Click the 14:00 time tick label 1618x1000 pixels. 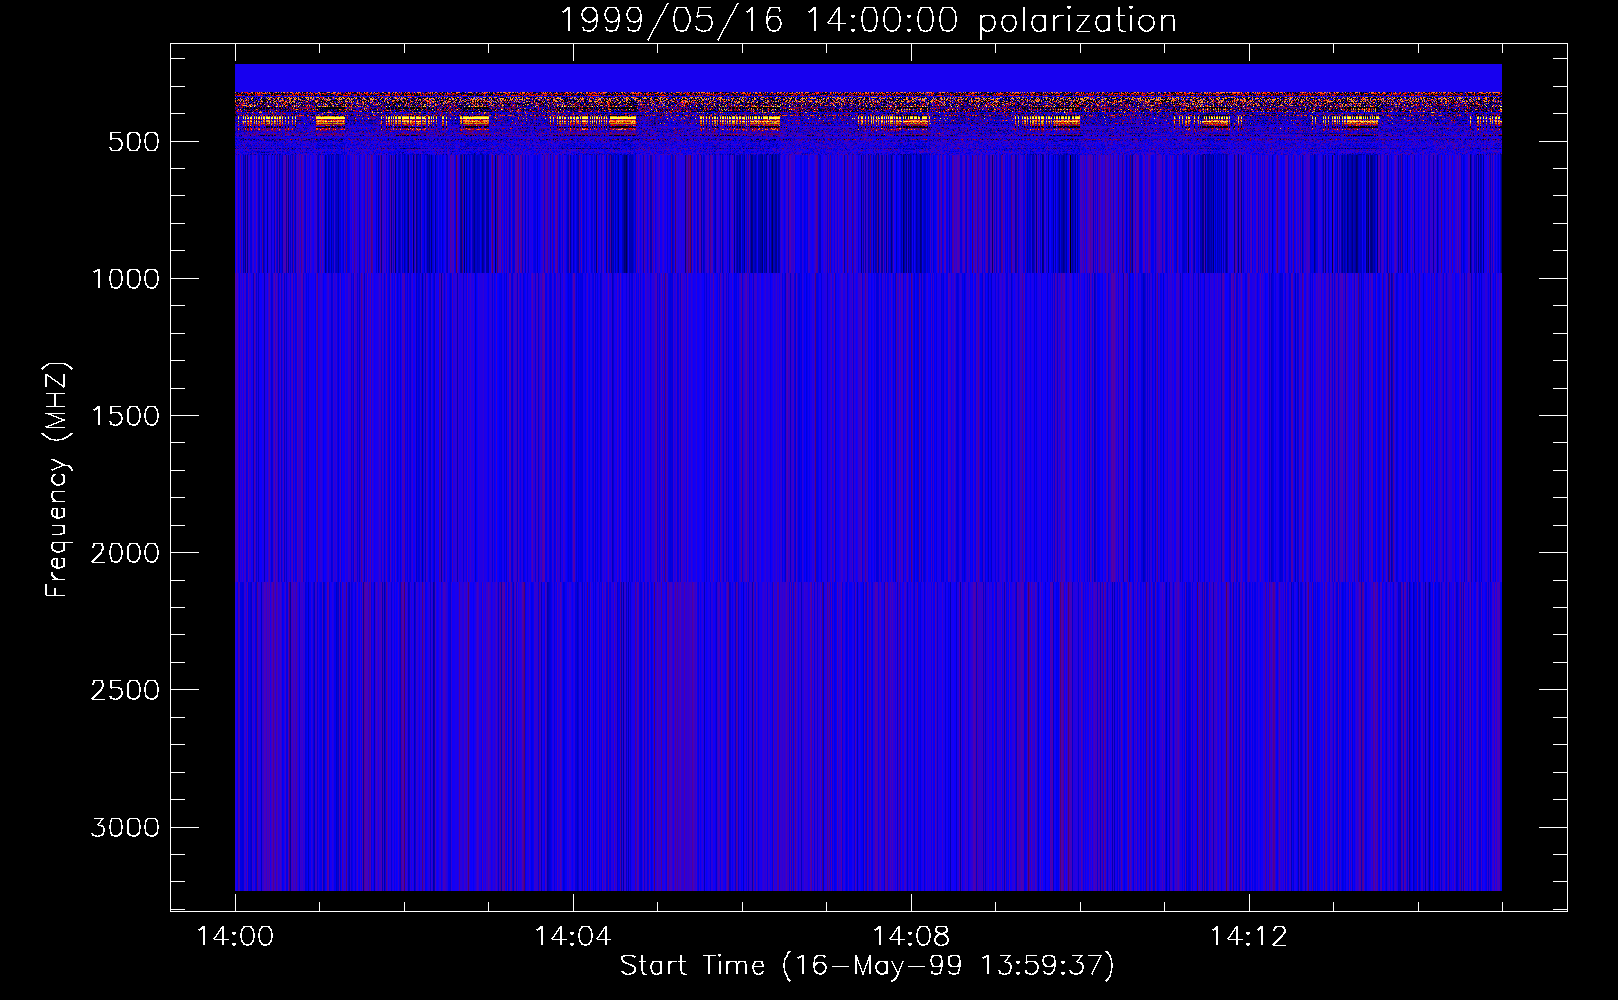point(235,937)
